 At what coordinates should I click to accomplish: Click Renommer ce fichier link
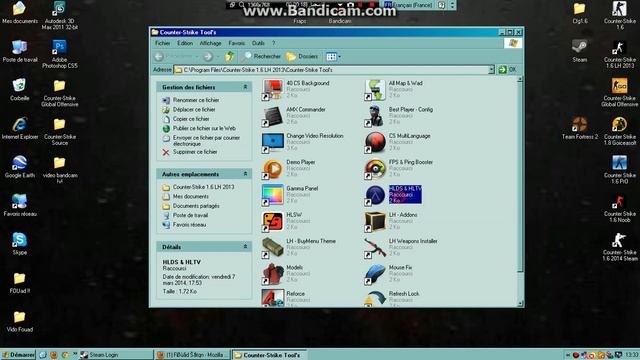pyautogui.click(x=196, y=100)
